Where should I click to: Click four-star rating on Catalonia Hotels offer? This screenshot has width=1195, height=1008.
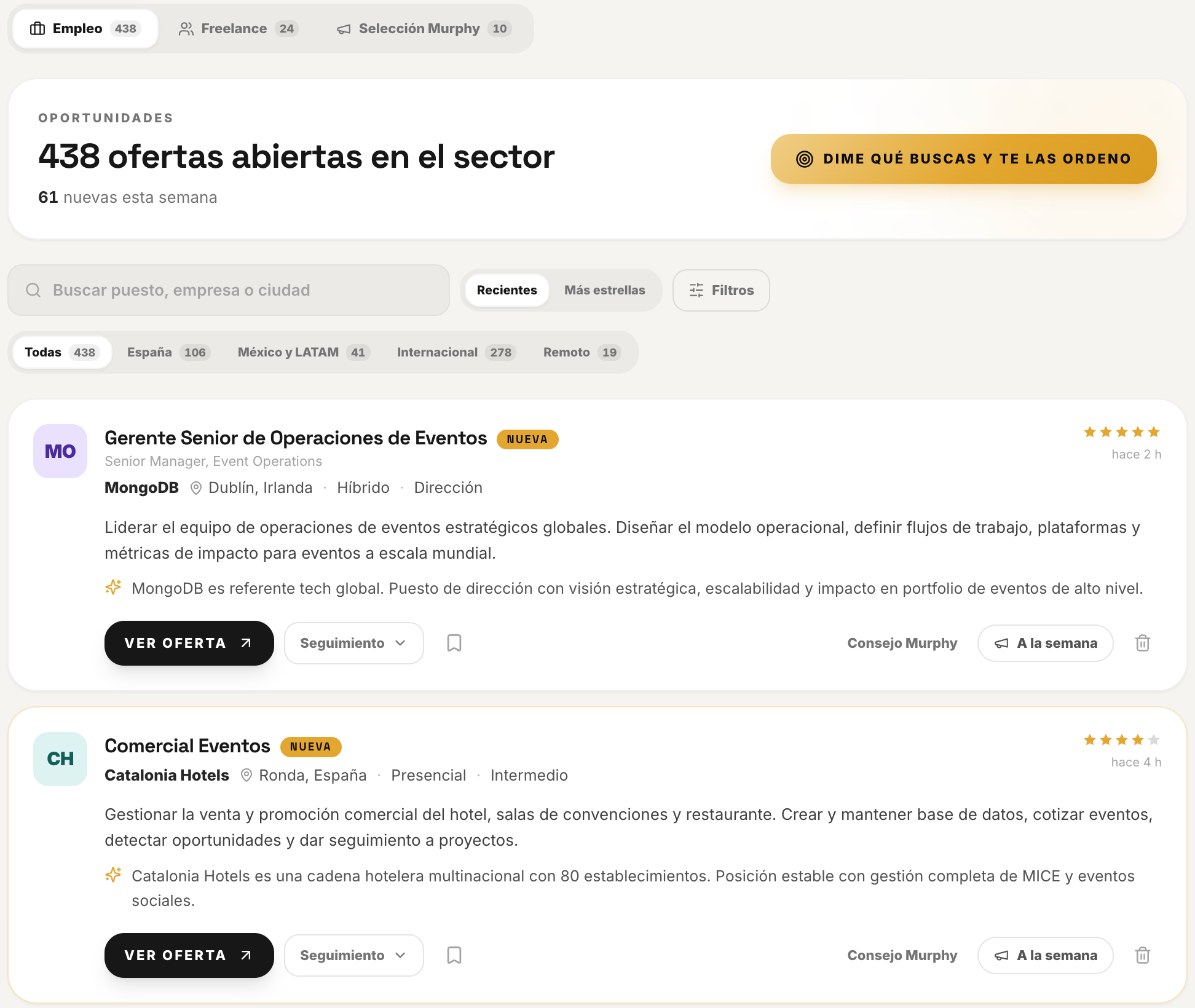pos(1122,740)
